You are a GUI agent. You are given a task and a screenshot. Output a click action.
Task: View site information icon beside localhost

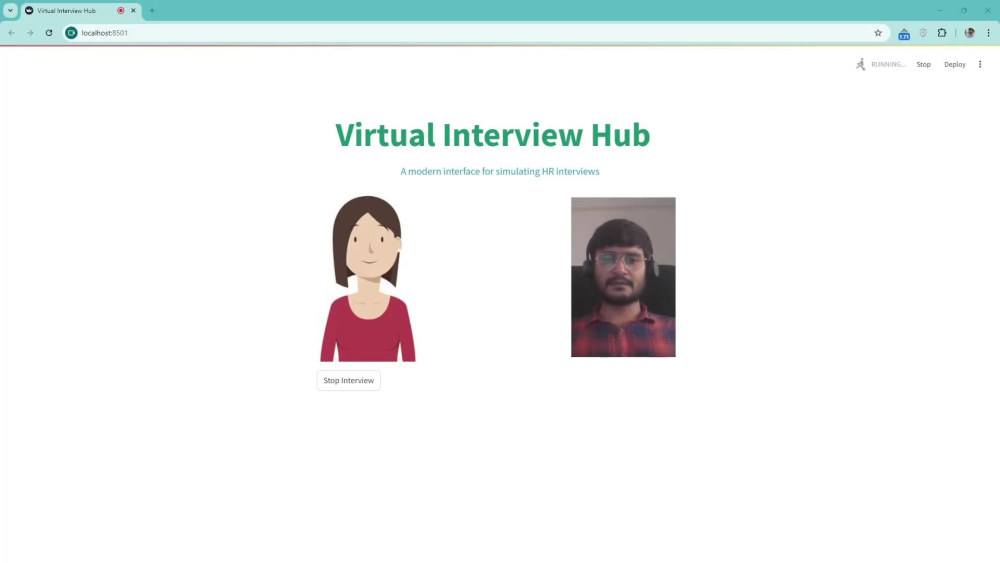[x=71, y=33]
